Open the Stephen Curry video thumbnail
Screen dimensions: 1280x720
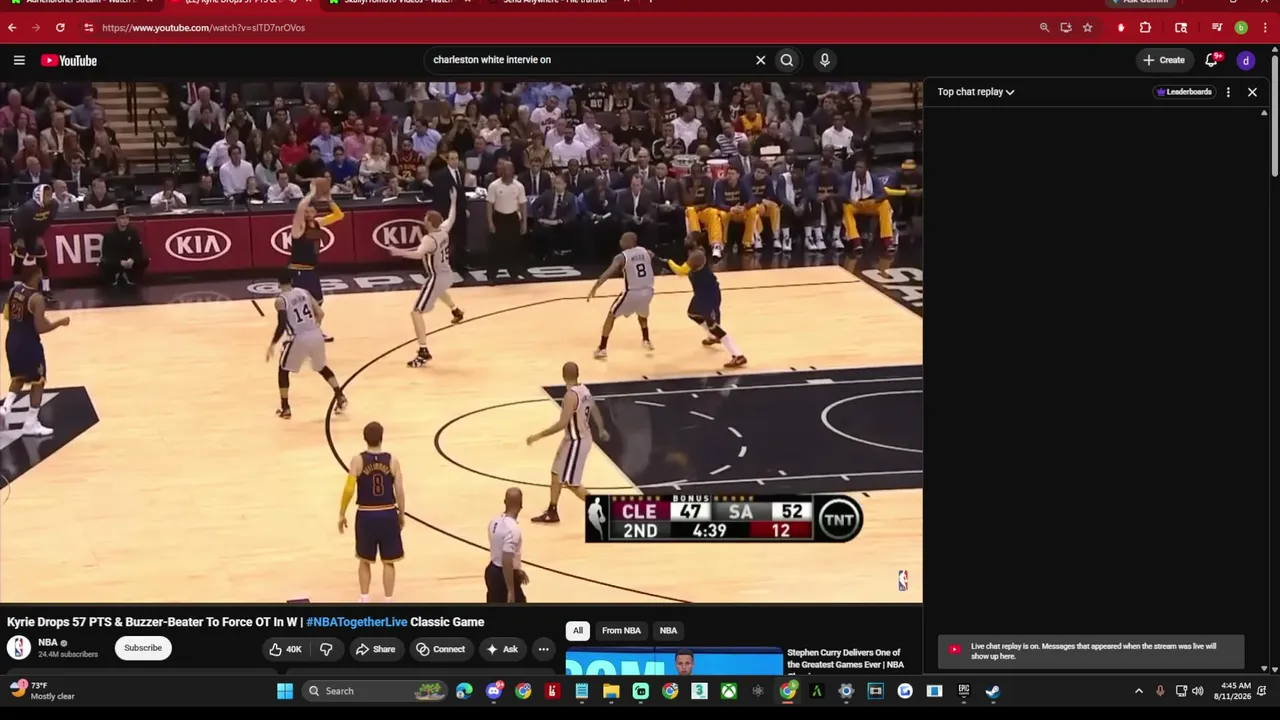pos(674,662)
